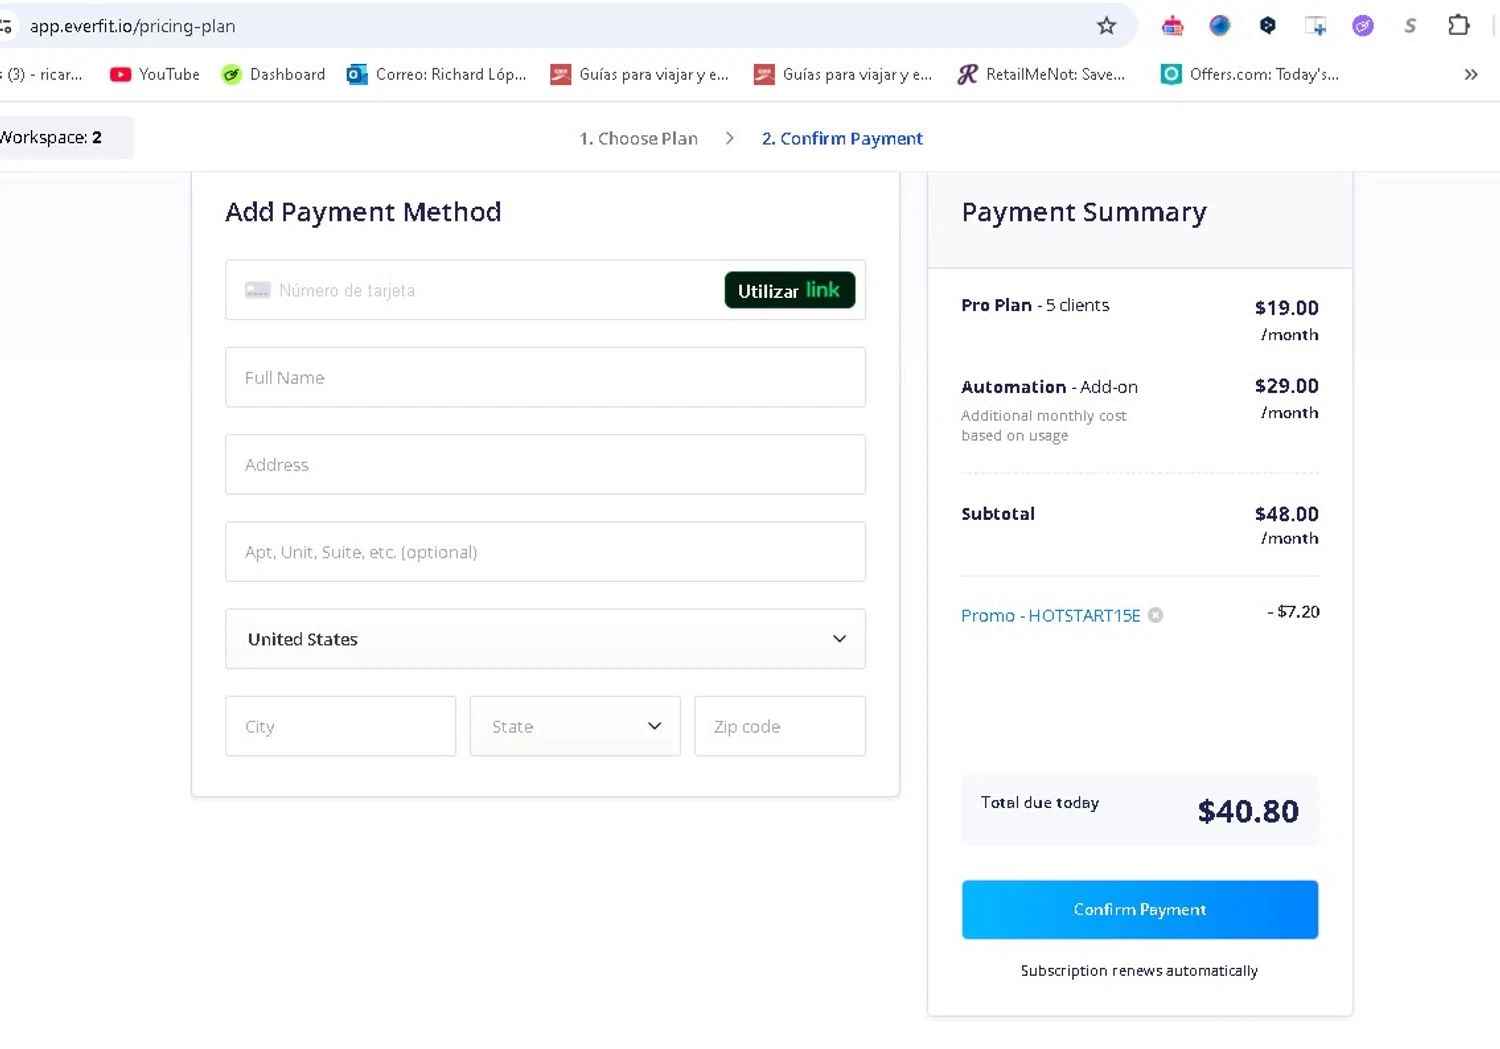Click Subscription renews automatically note

(x=1139, y=970)
